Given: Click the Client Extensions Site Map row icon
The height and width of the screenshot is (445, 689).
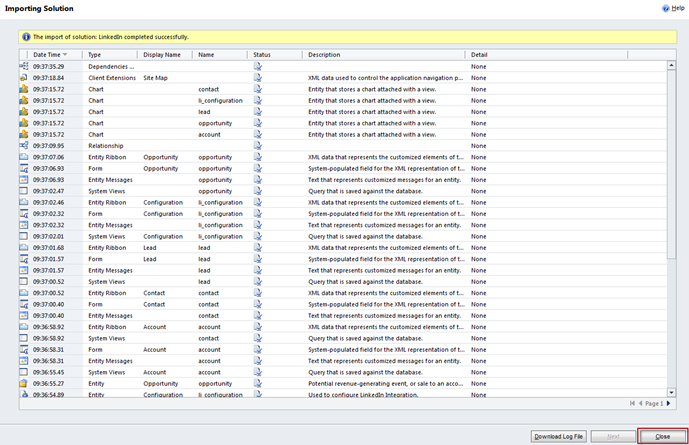Looking at the screenshot, I should point(24,78).
